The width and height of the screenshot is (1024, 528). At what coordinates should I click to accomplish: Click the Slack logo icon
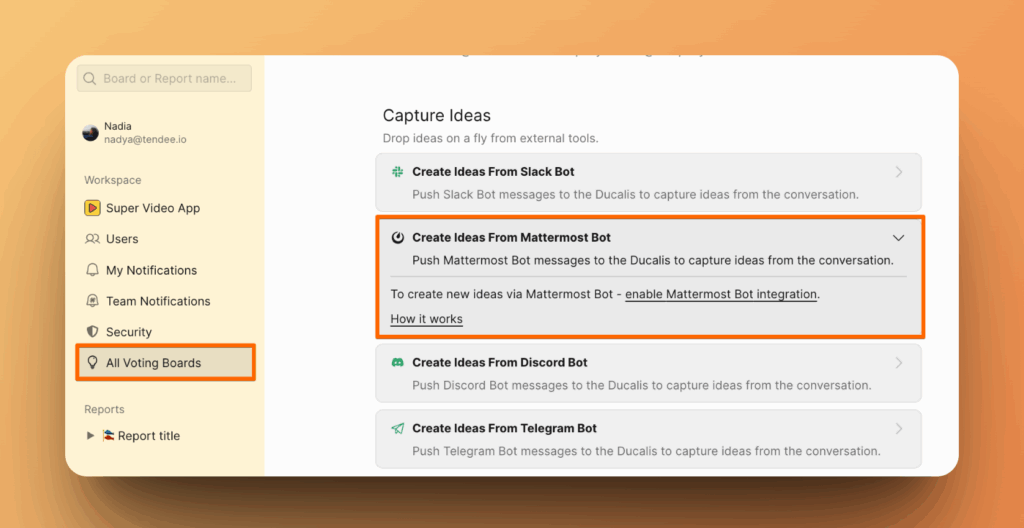pyautogui.click(x=397, y=172)
